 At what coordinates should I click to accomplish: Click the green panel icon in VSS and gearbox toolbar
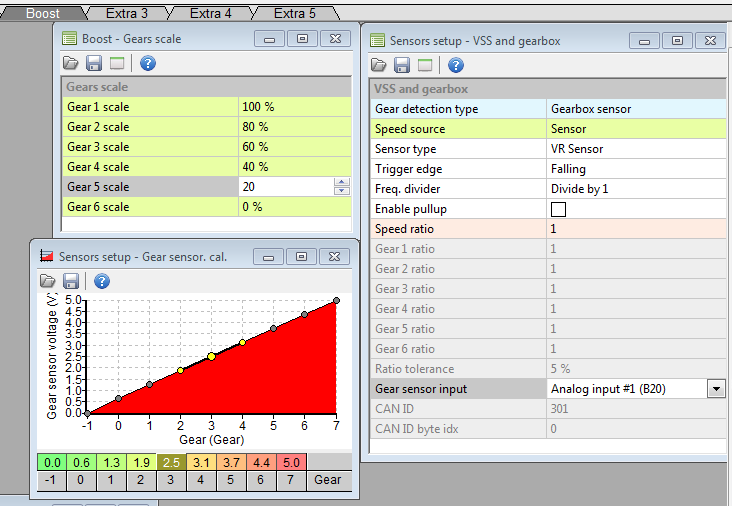pos(425,65)
